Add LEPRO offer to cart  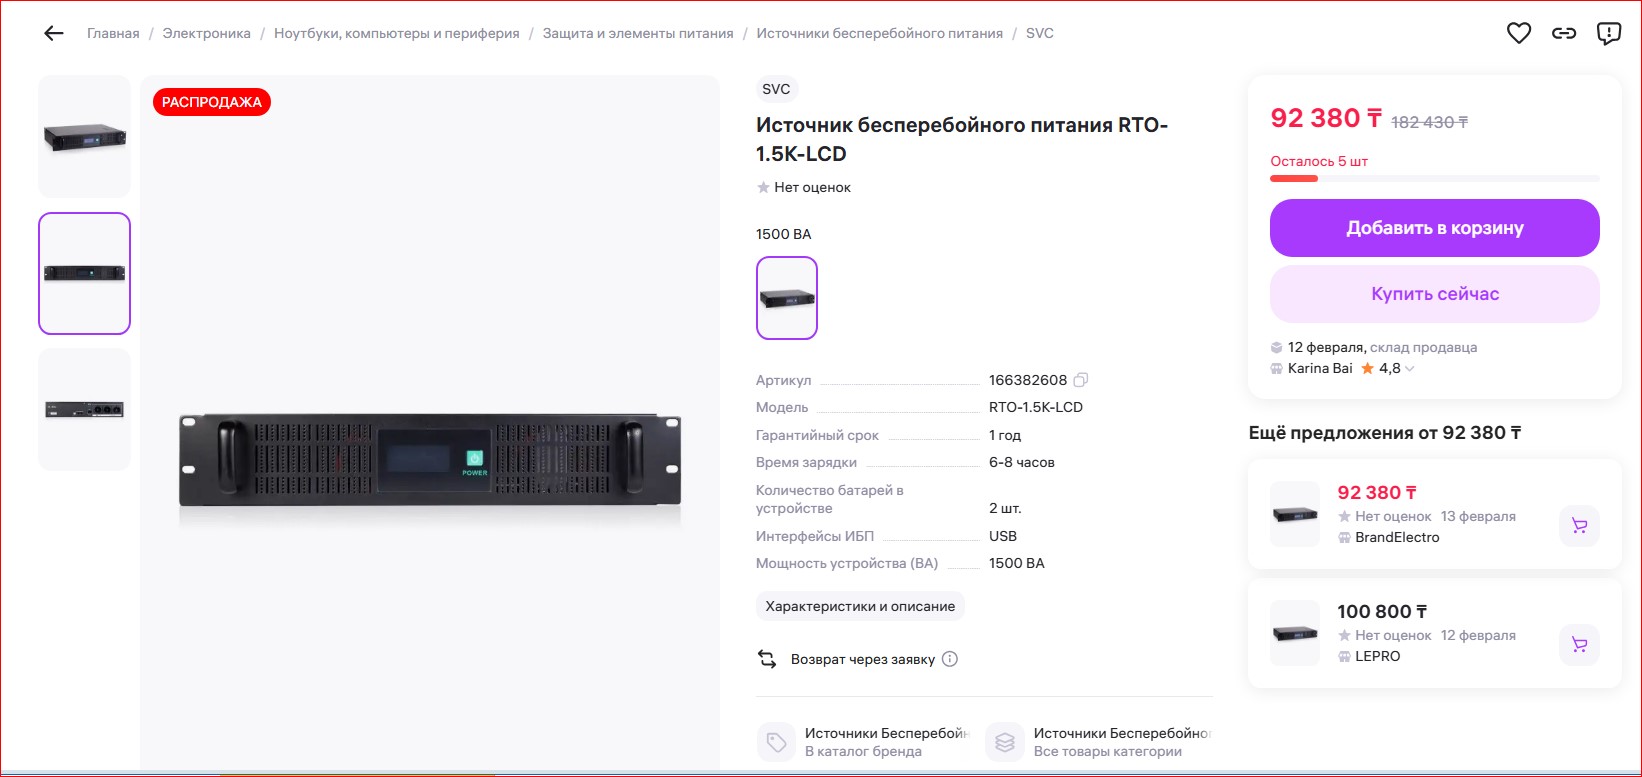coord(1579,645)
